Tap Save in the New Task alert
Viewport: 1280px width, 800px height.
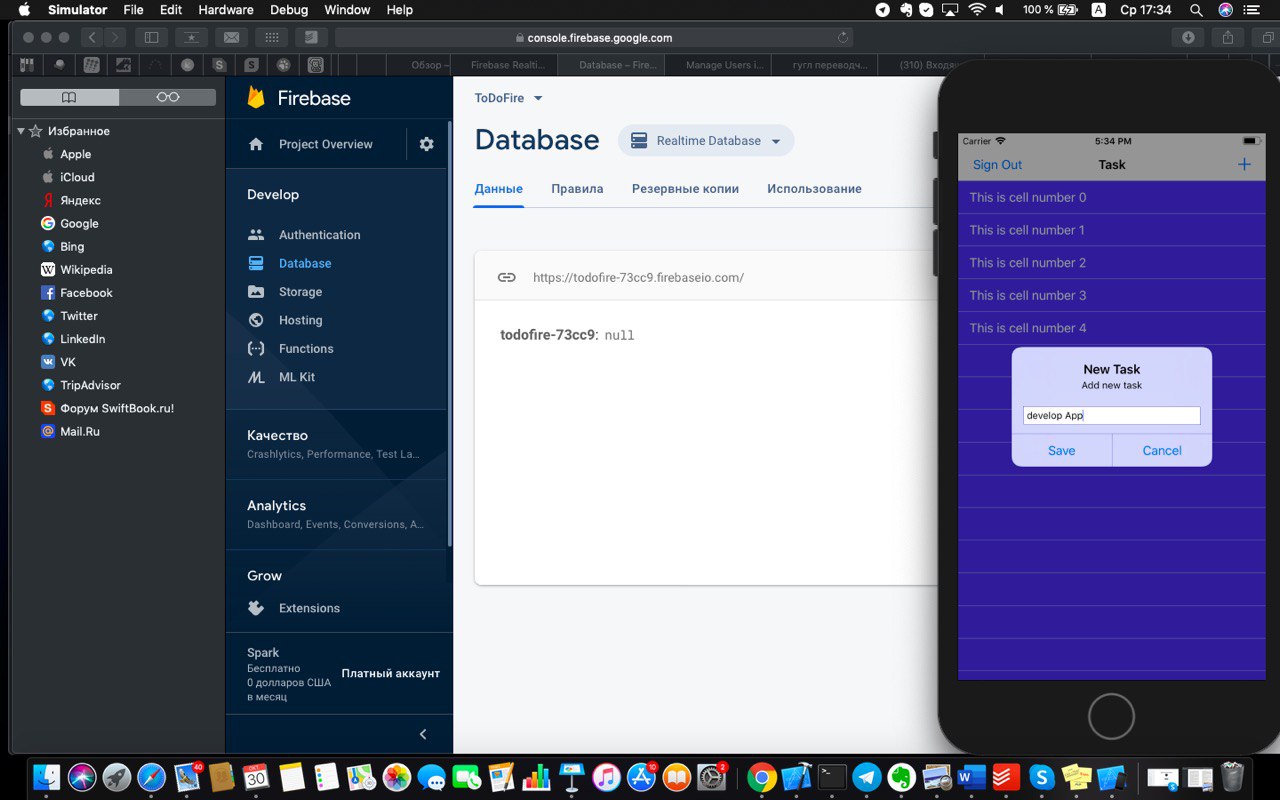(1062, 450)
